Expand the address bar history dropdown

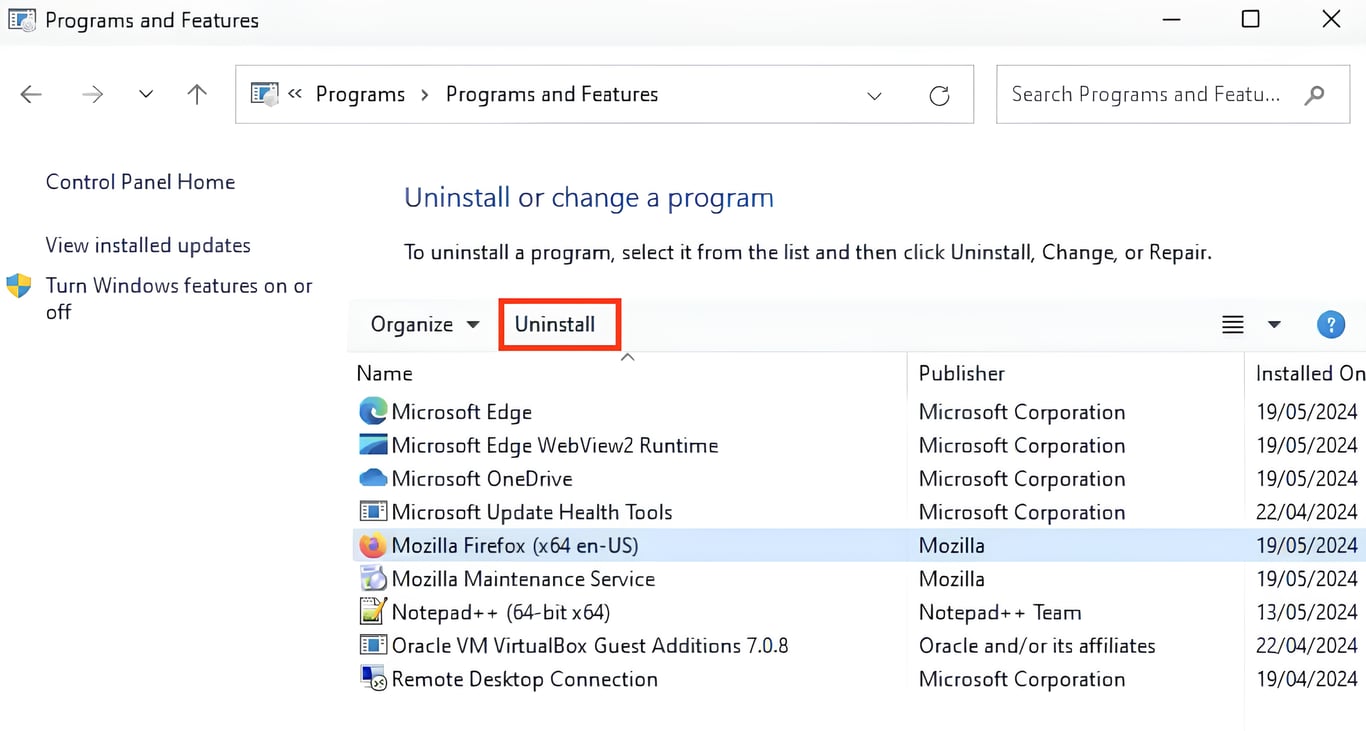875,94
